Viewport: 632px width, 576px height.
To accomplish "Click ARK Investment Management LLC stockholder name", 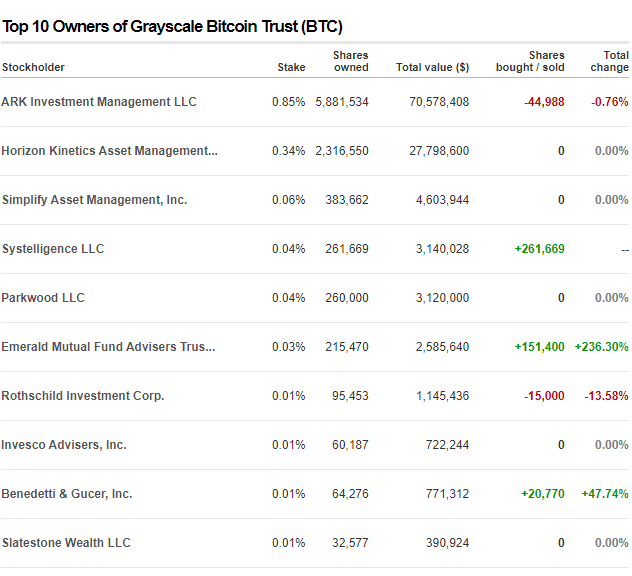I will point(99,102).
